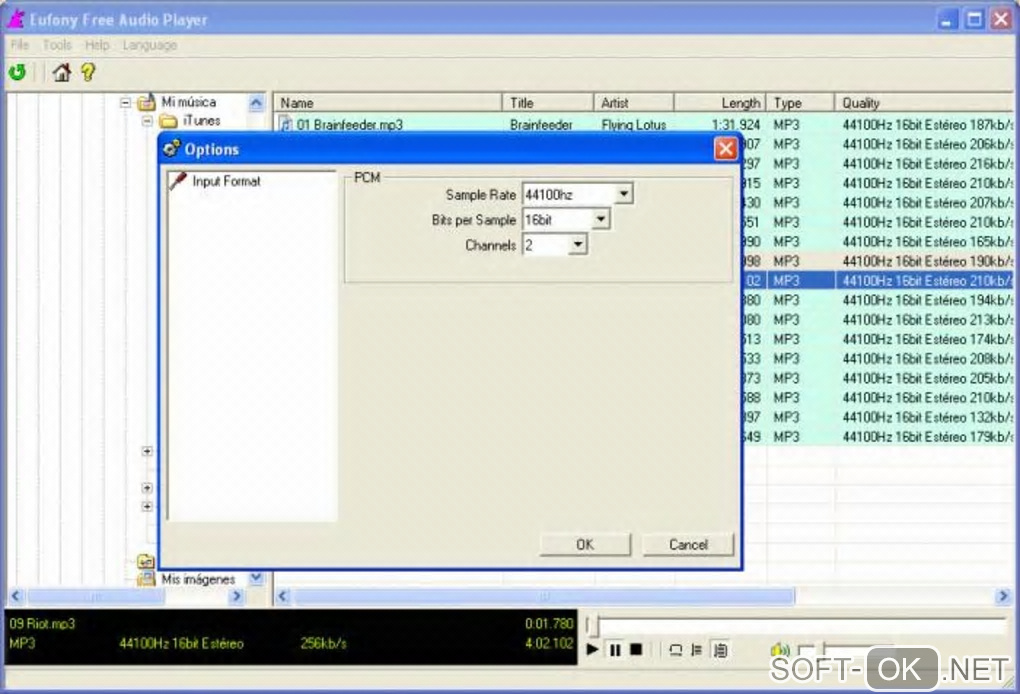Click the Mis imágenes folder icon
Viewport: 1020px width, 694px height.
(146, 578)
